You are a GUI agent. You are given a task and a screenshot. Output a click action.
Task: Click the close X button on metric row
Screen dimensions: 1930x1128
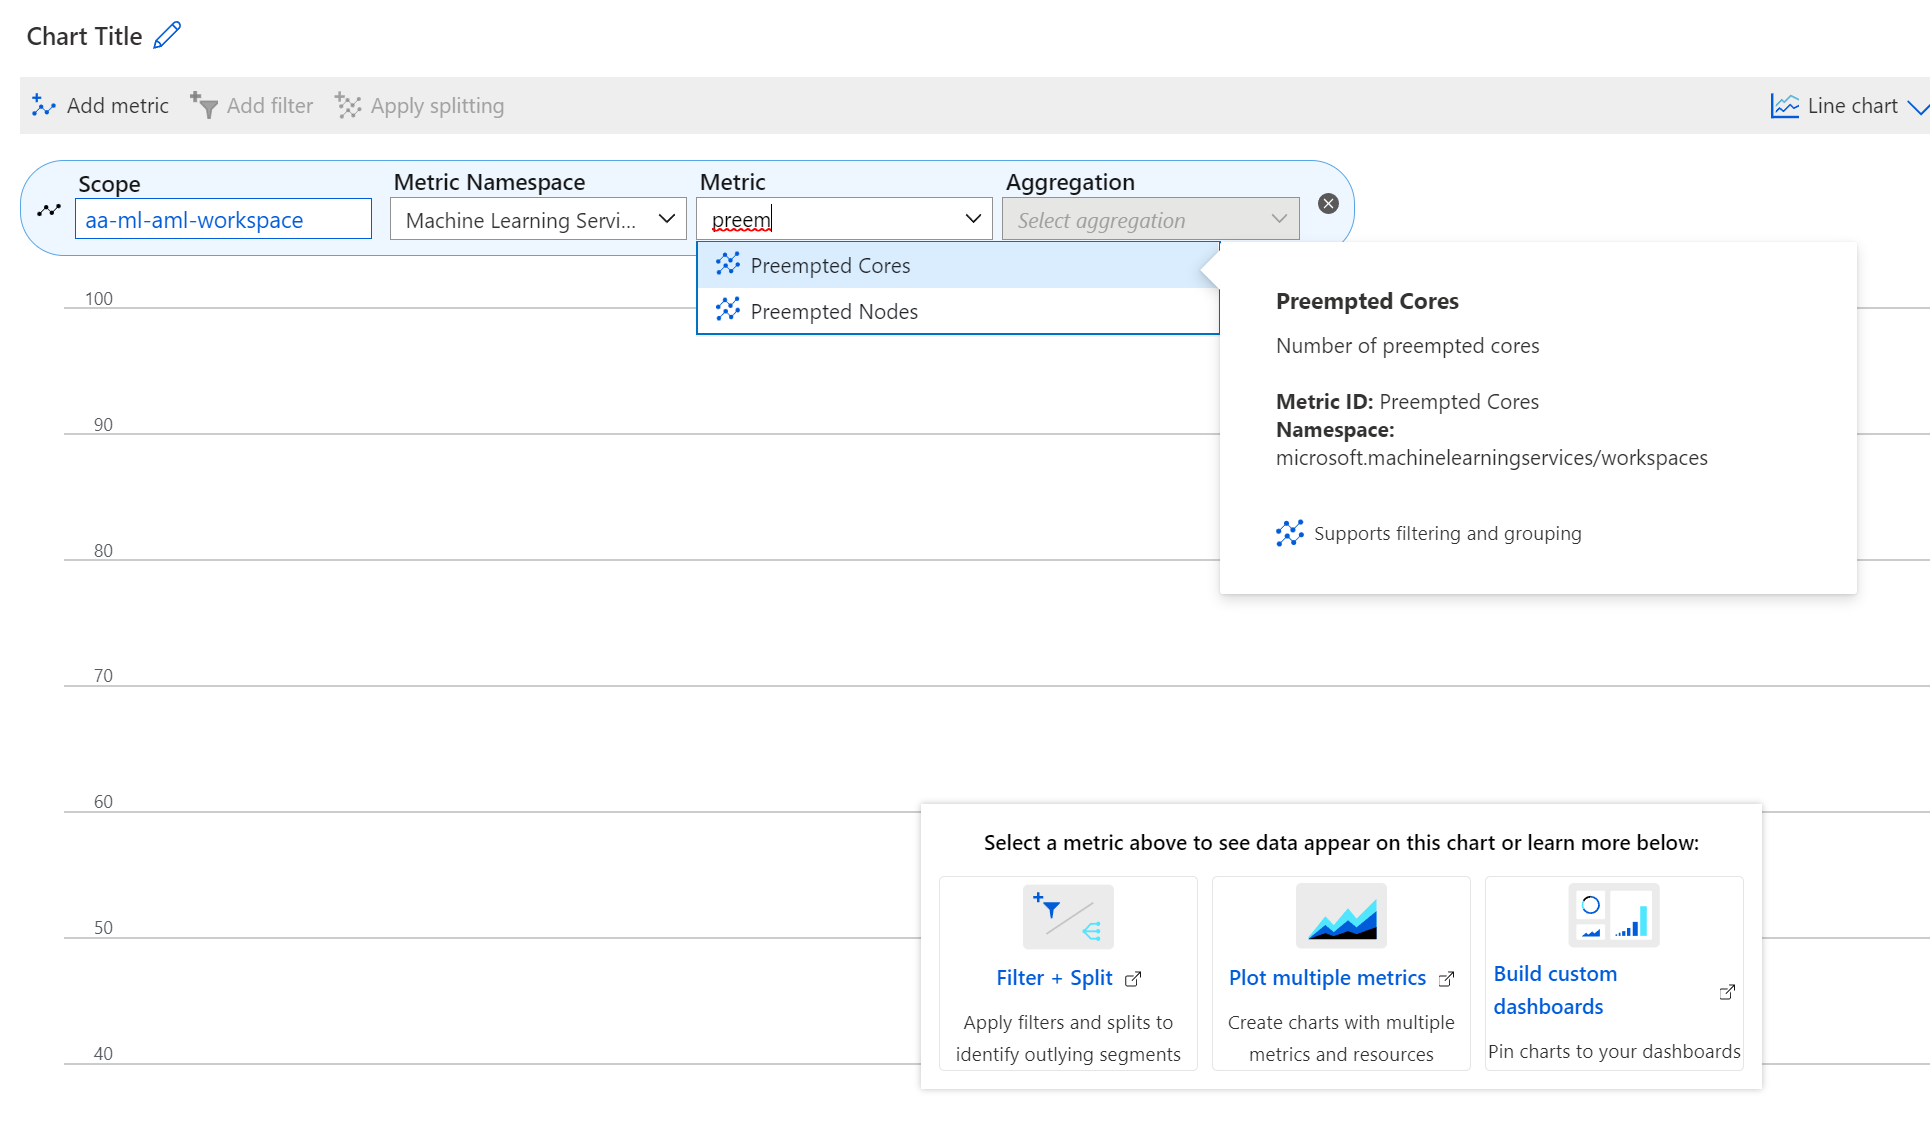point(1327,203)
